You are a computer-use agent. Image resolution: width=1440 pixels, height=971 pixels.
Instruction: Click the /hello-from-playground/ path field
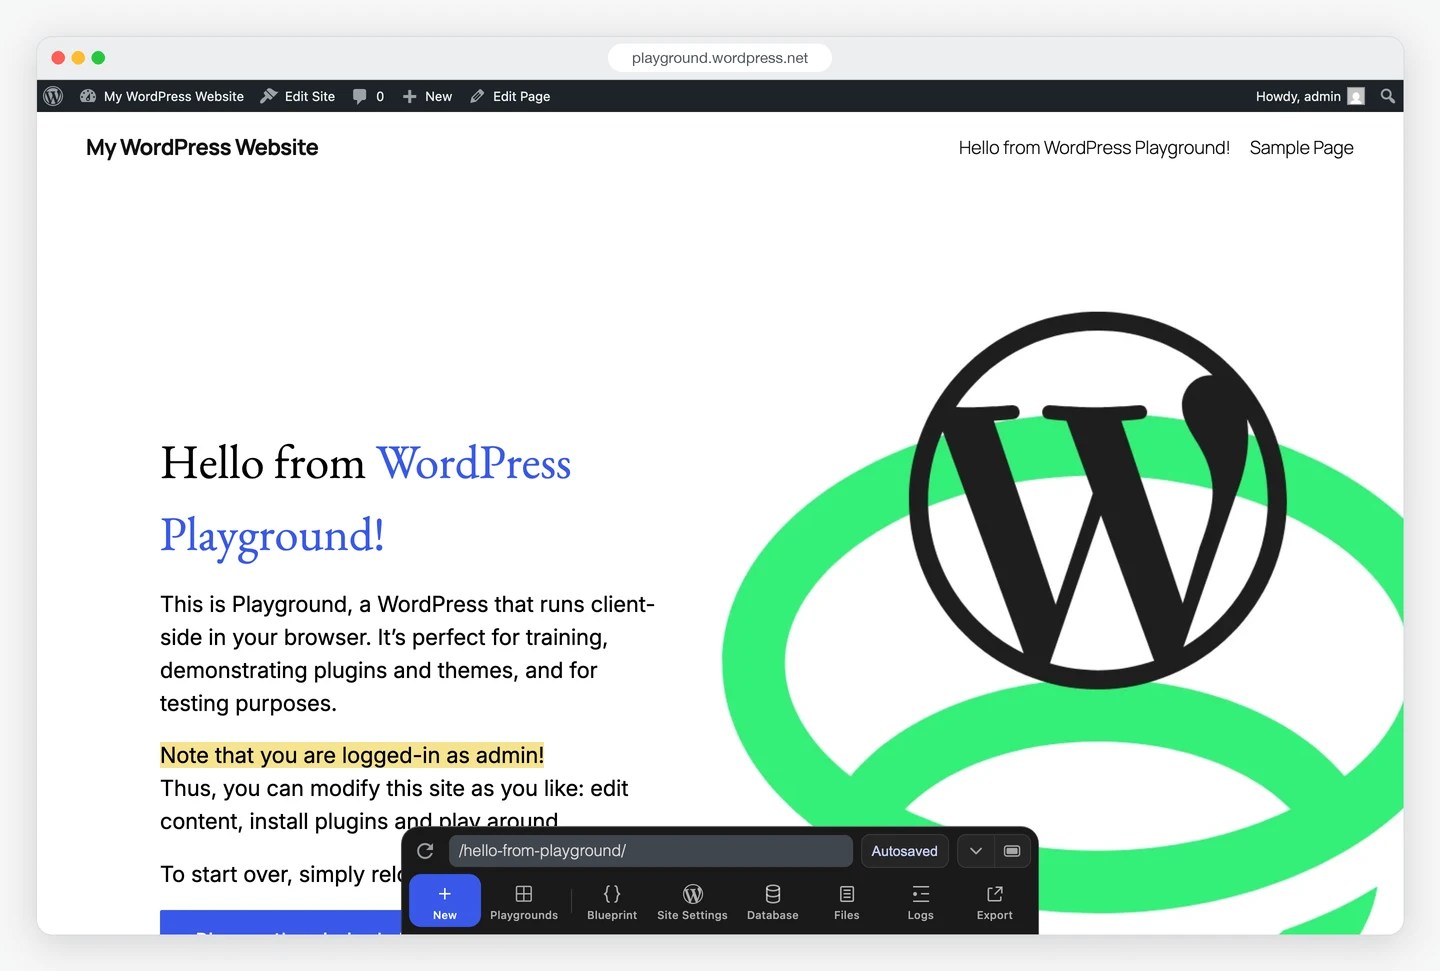tap(651, 851)
